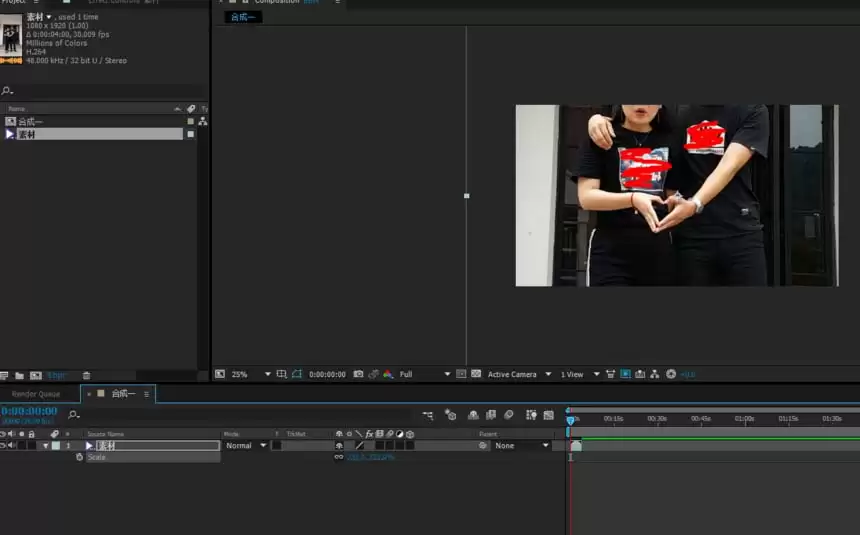This screenshot has height=535, width=860.
Task: Click the composition flowchart icon
Action: [655, 374]
